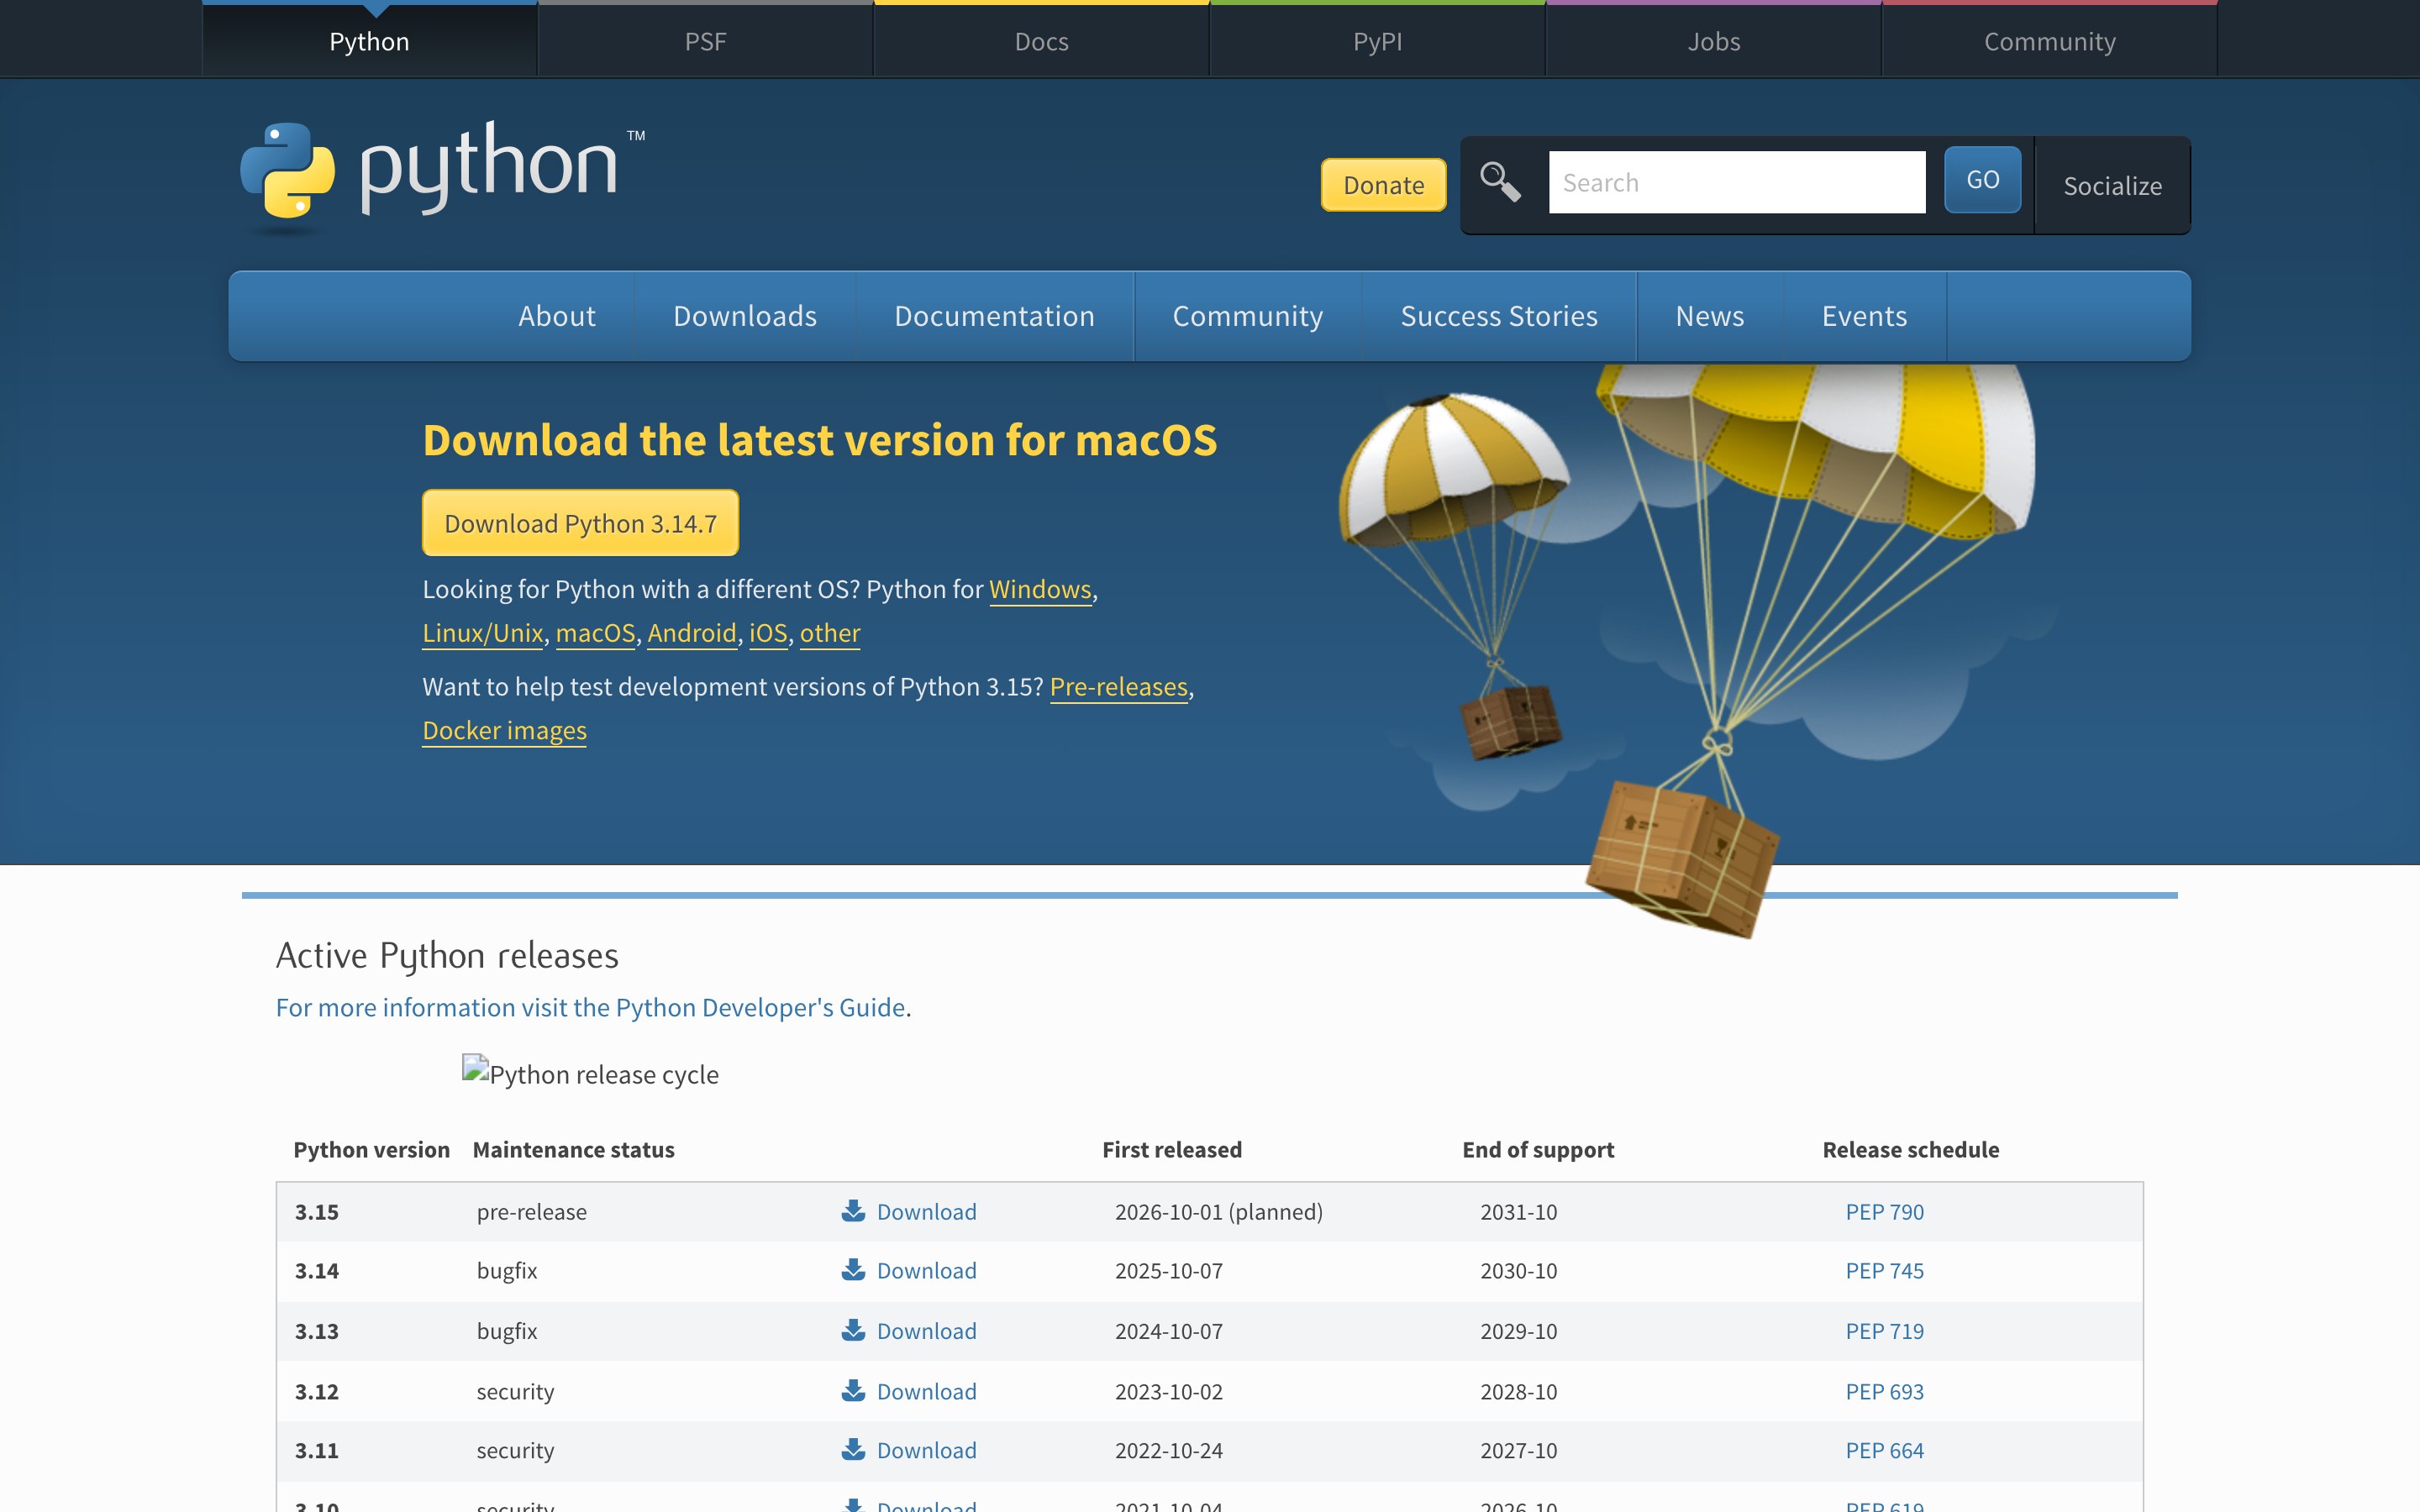This screenshot has width=2420, height=1512.
Task: Open the PEP 719 release schedule
Action: (1884, 1330)
